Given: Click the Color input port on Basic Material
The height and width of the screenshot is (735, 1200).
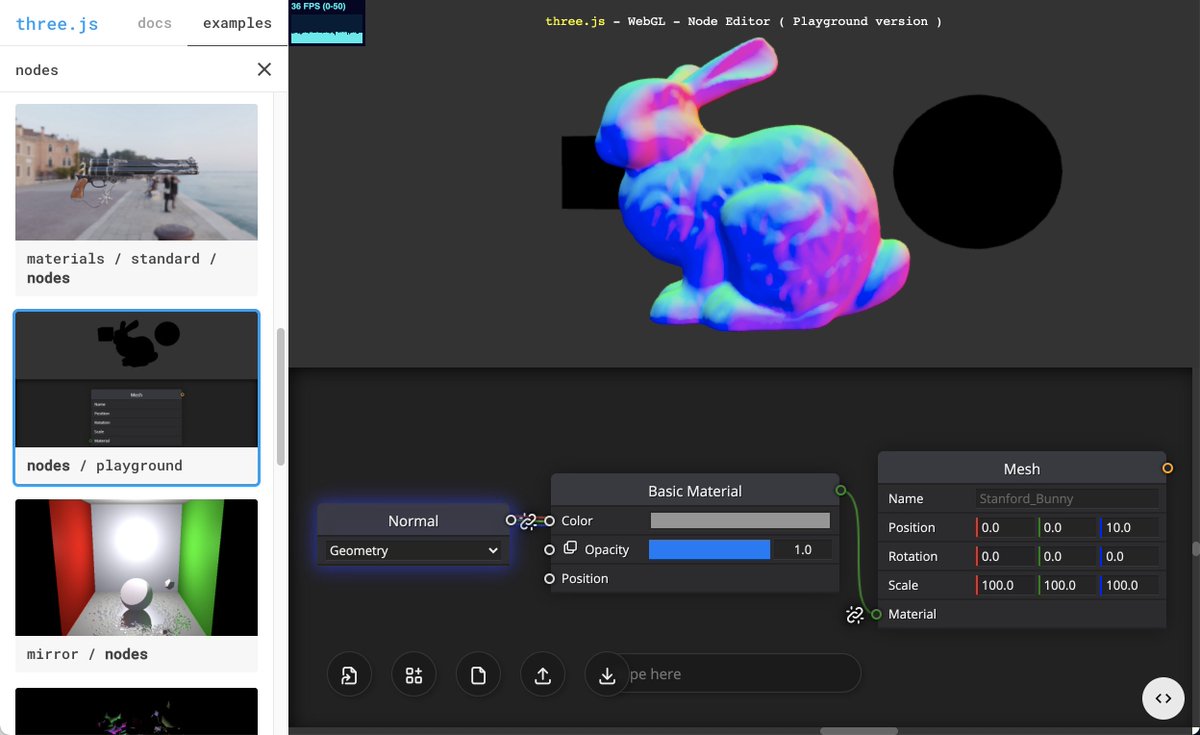Looking at the screenshot, I should point(549,520).
